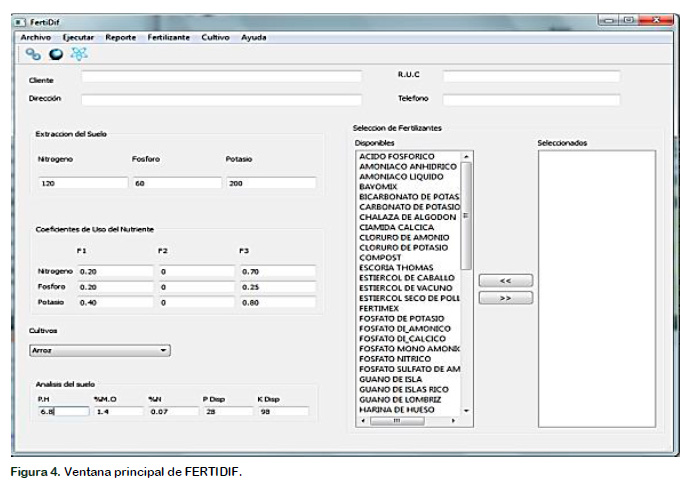
Task: Select FOSFATO NITRICO fertilizer
Action: [x=395, y=359]
